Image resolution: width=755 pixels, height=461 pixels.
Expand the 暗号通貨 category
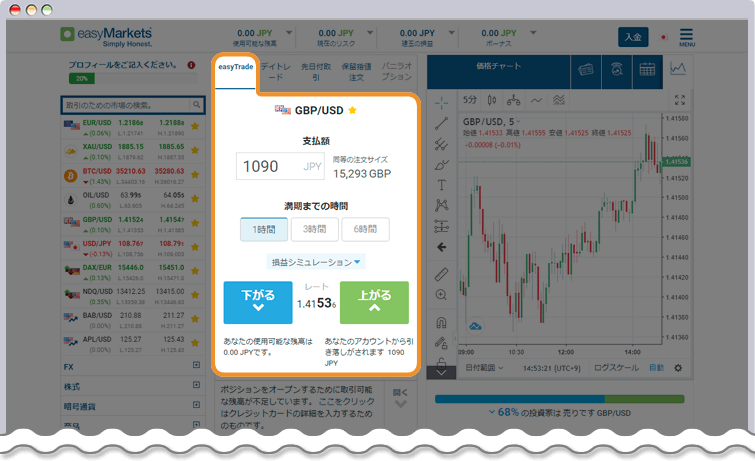[x=196, y=405]
